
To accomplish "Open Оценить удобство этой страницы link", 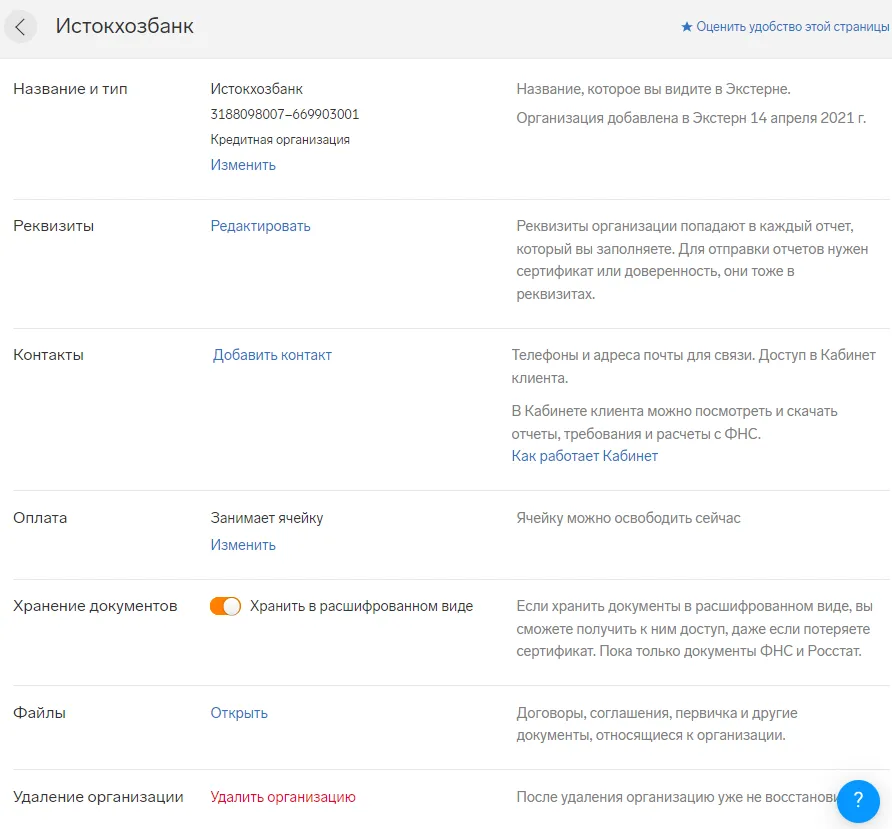I will coord(792,27).
